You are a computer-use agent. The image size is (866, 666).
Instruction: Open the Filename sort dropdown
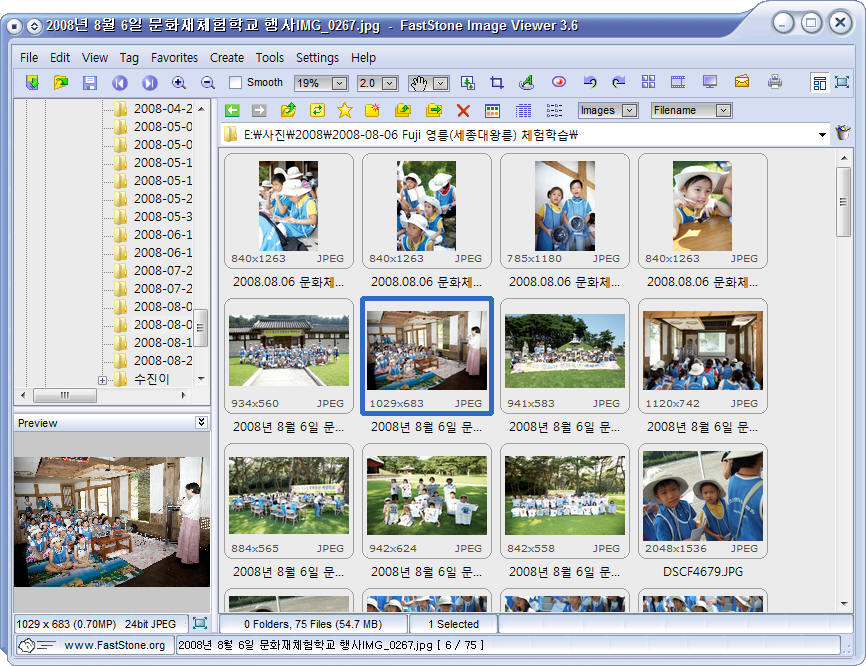[x=724, y=110]
